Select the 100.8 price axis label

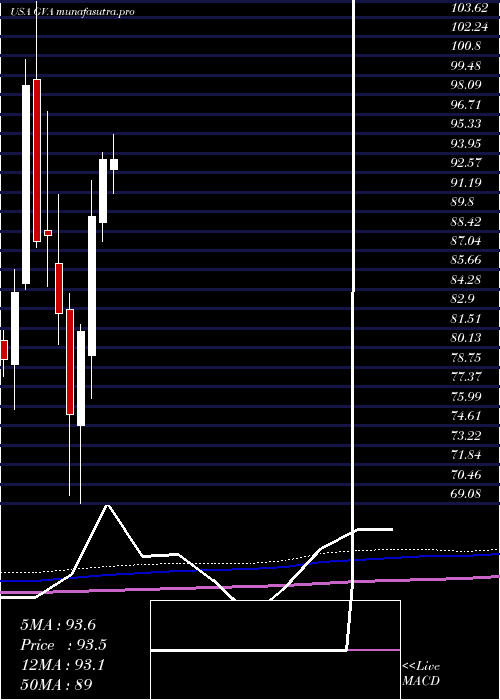point(467,46)
